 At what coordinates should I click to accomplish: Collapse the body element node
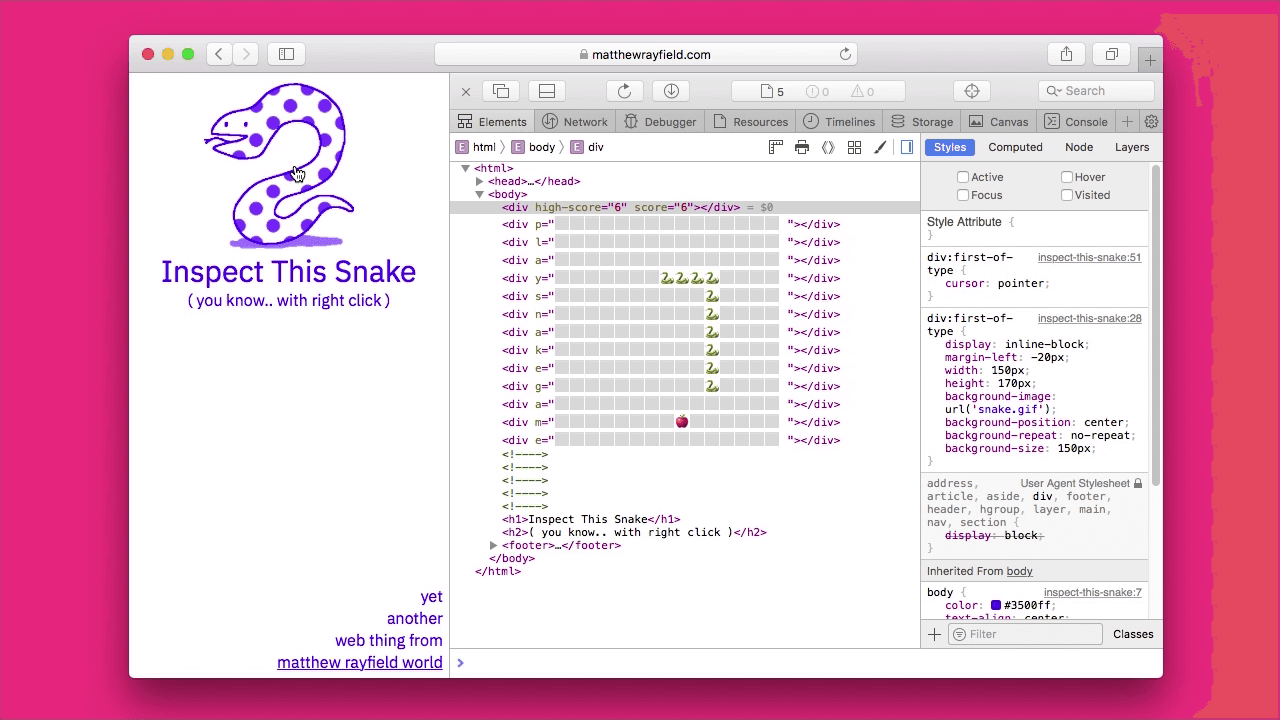tap(480, 195)
